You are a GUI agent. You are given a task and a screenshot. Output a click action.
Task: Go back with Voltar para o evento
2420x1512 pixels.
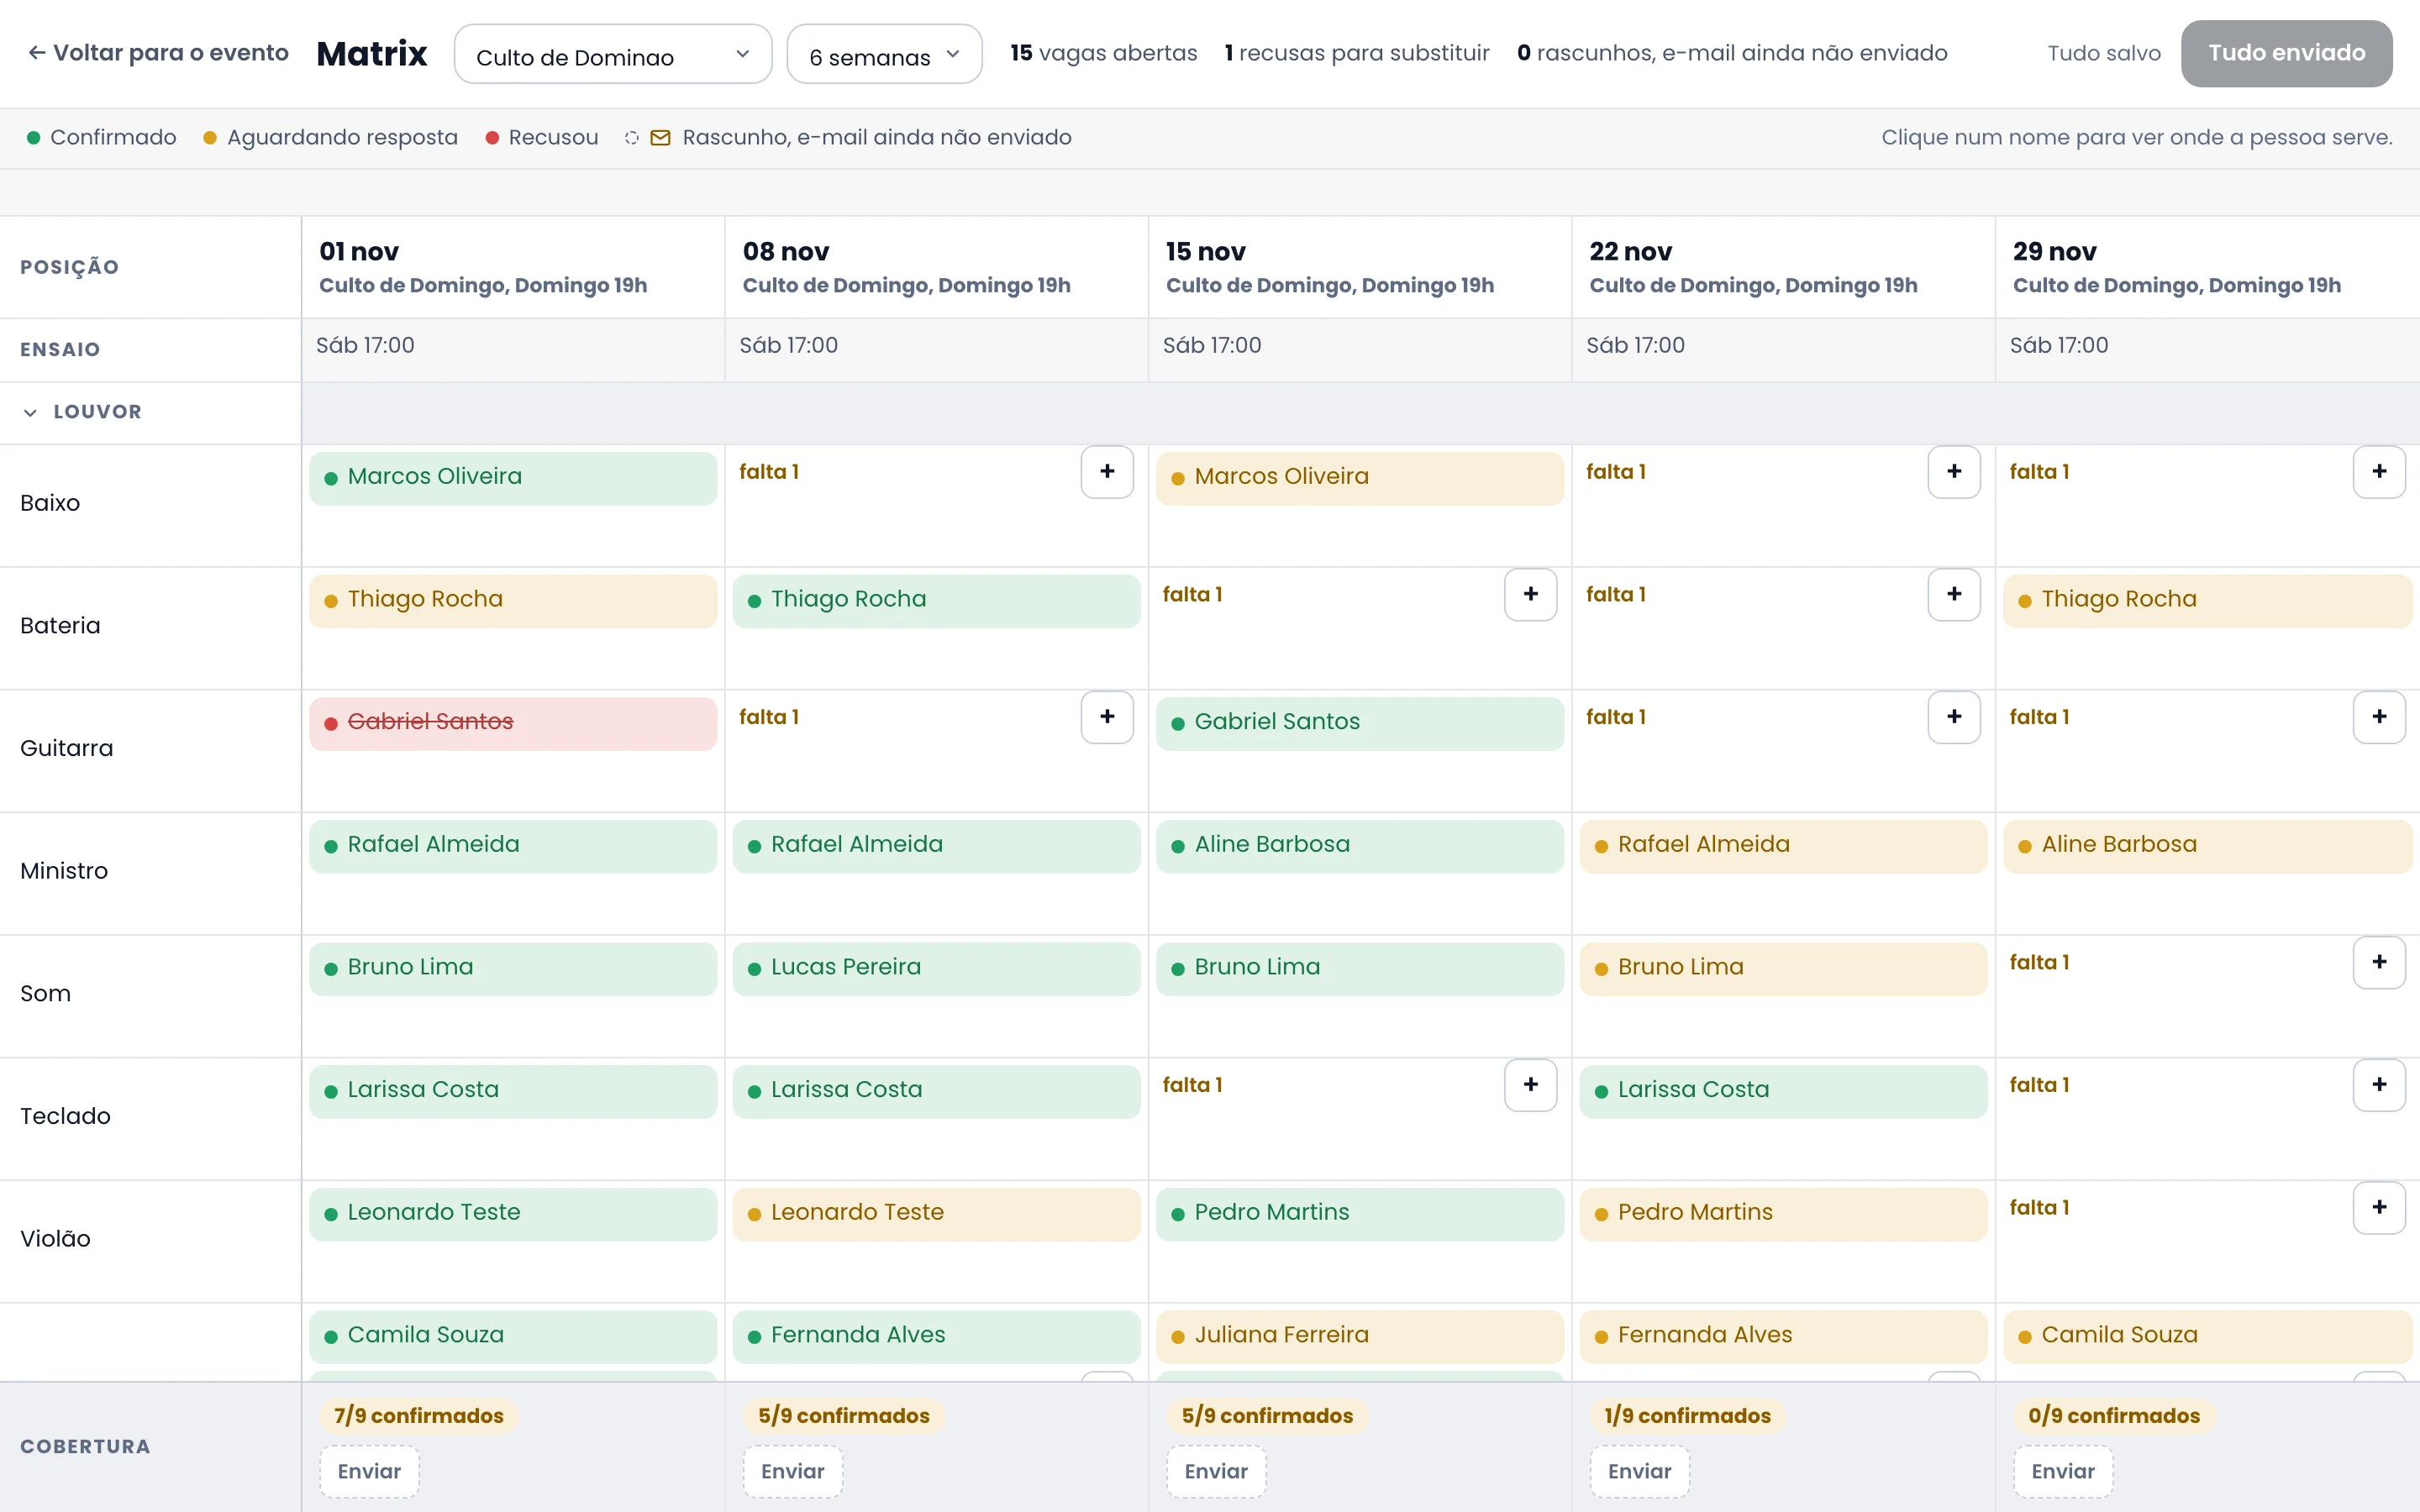158,53
